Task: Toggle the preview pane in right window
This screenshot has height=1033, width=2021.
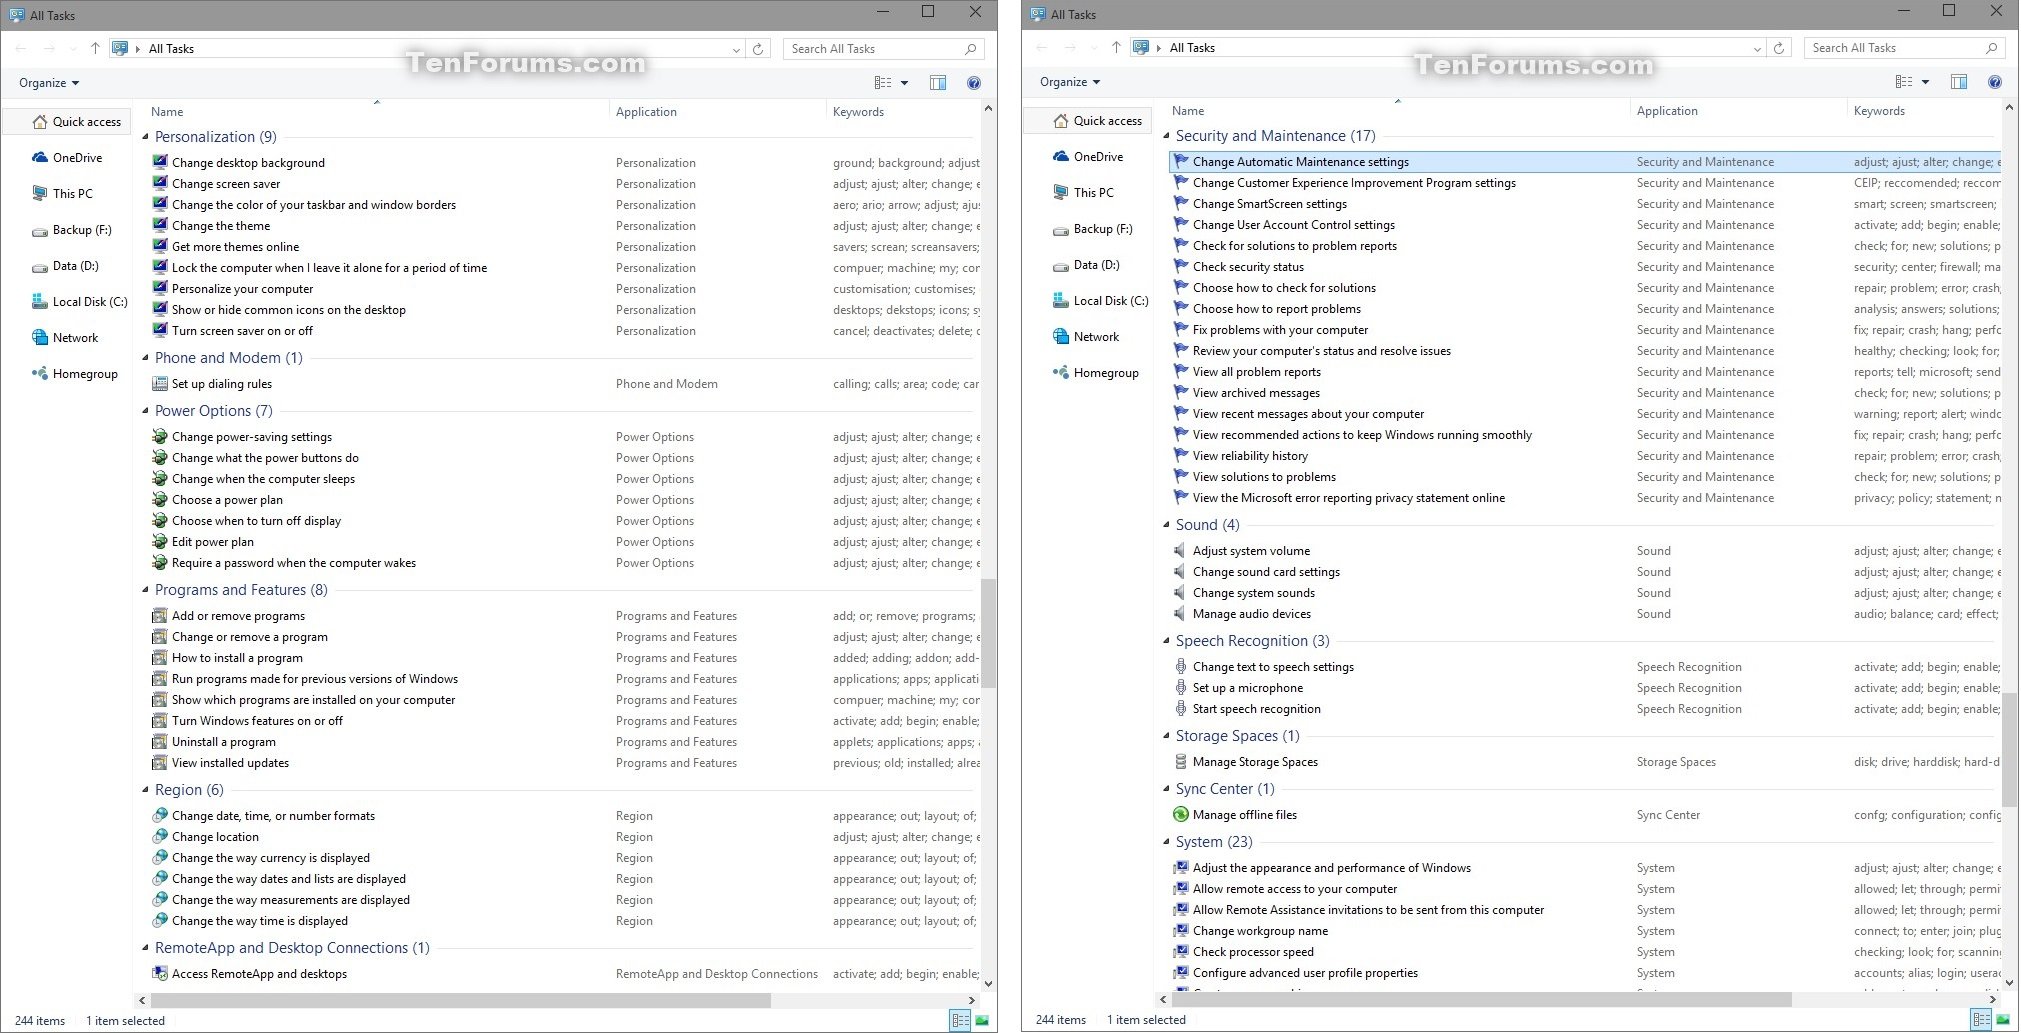Action: (1959, 82)
